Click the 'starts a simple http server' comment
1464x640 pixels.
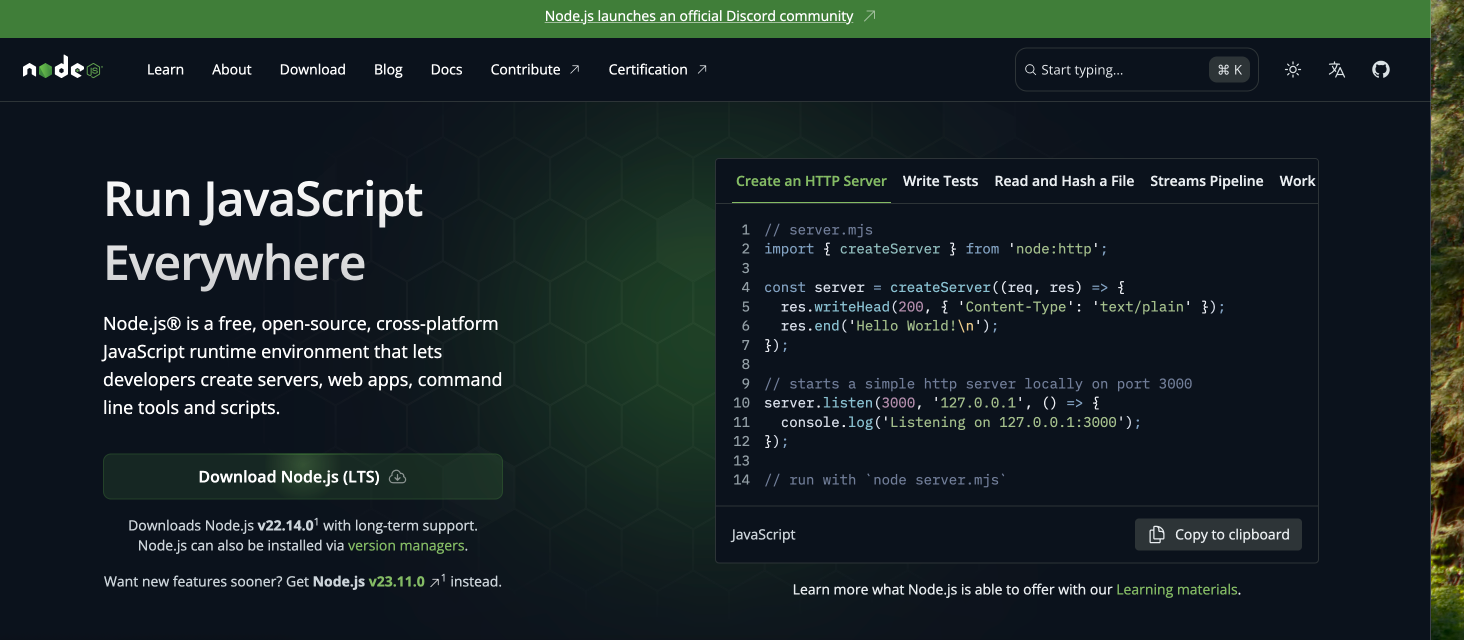[978, 384]
